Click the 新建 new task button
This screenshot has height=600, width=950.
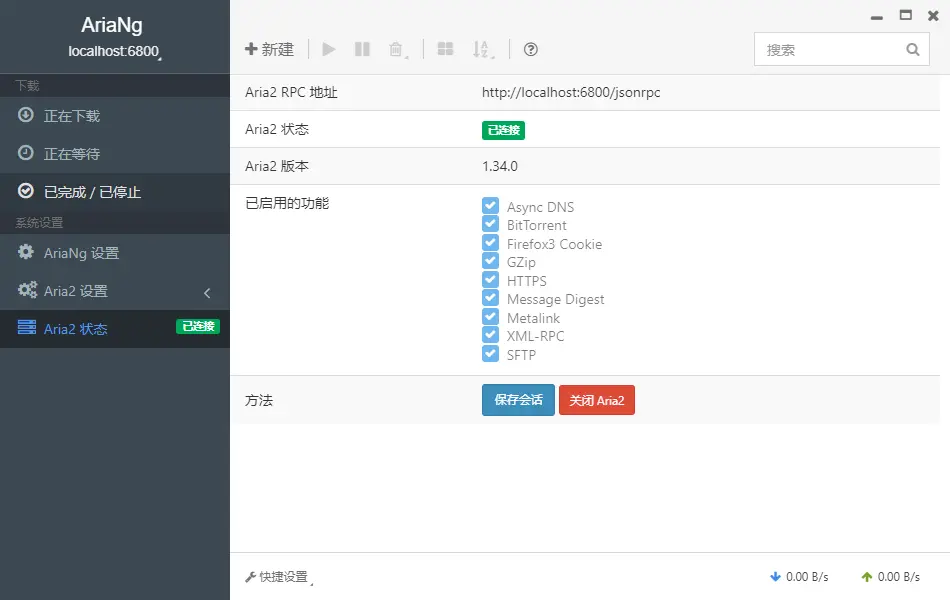(270, 49)
